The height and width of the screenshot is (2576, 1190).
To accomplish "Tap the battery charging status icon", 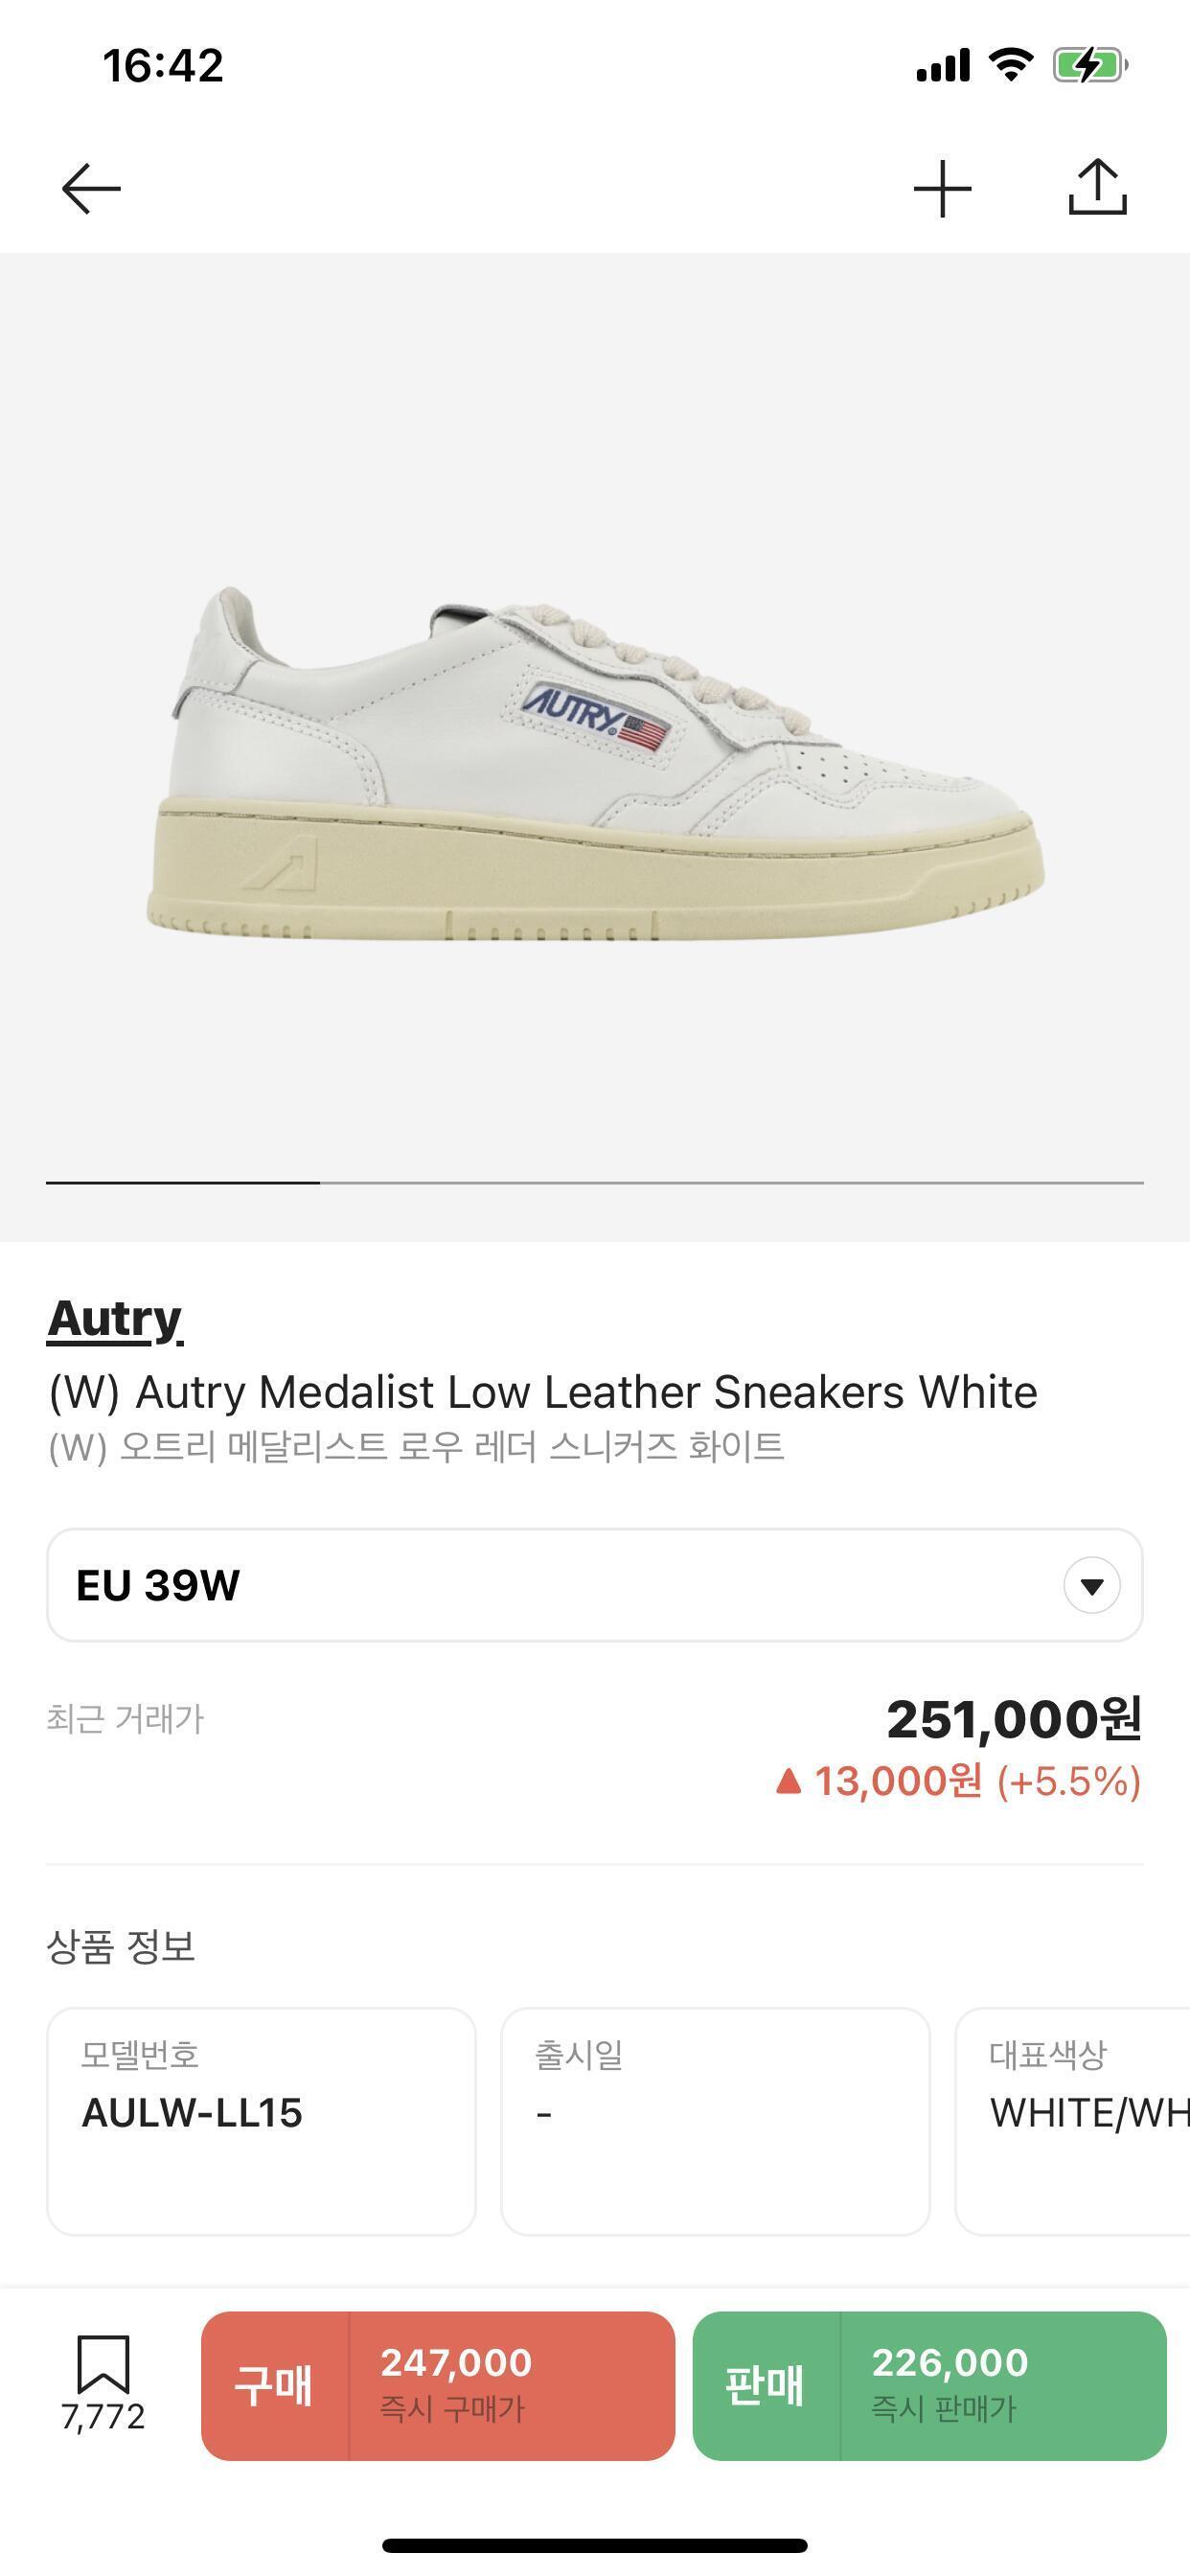I will (x=1089, y=66).
